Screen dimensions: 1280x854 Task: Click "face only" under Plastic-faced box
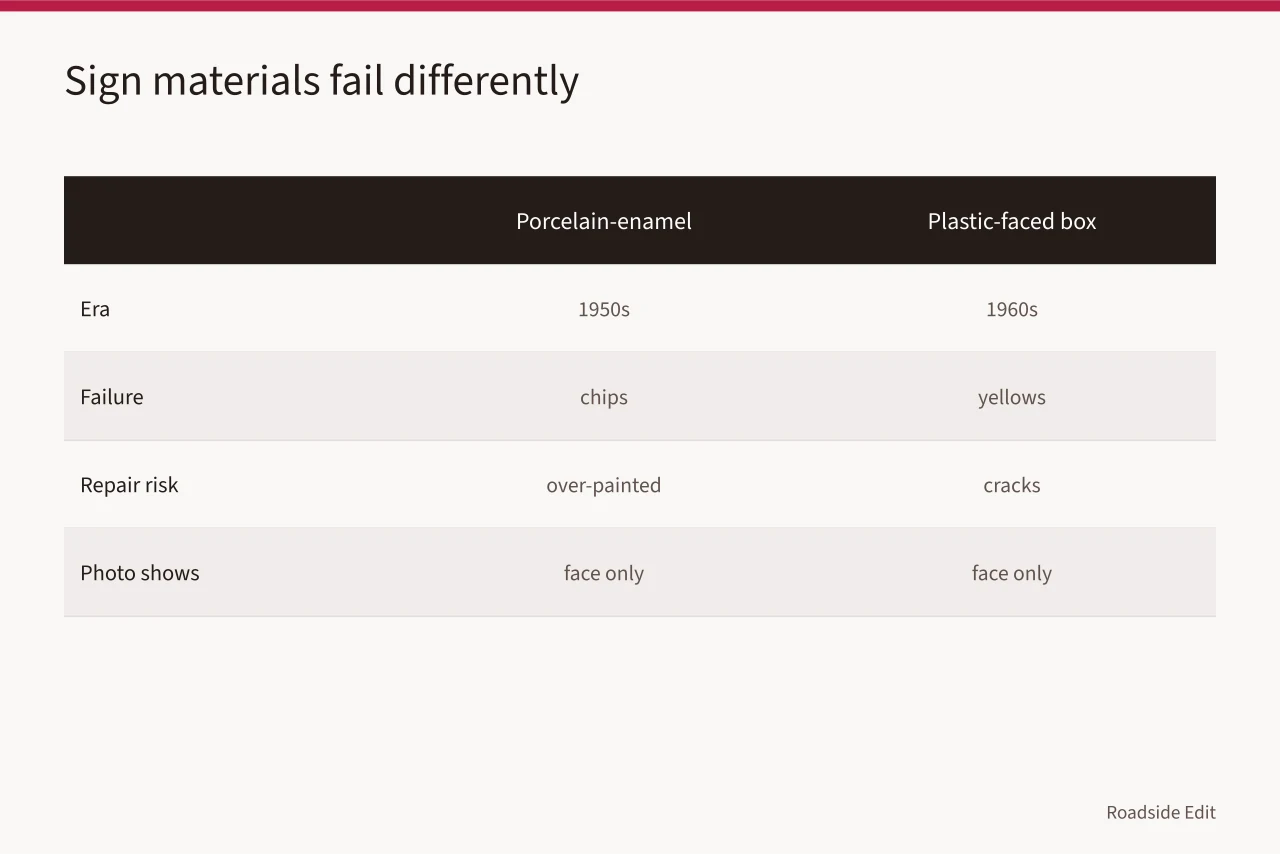[x=1012, y=573]
